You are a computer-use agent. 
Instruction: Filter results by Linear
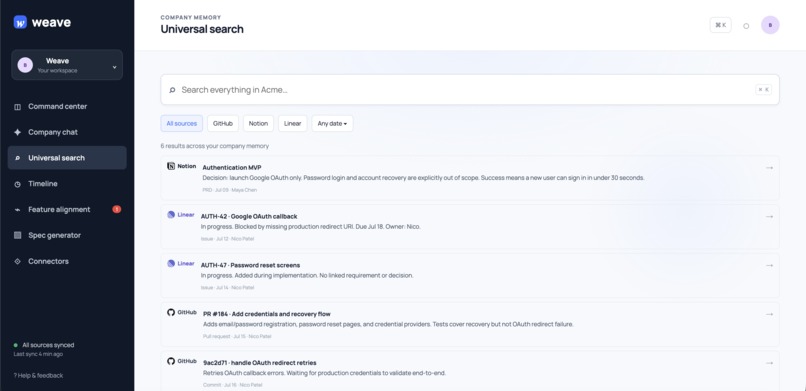click(292, 123)
